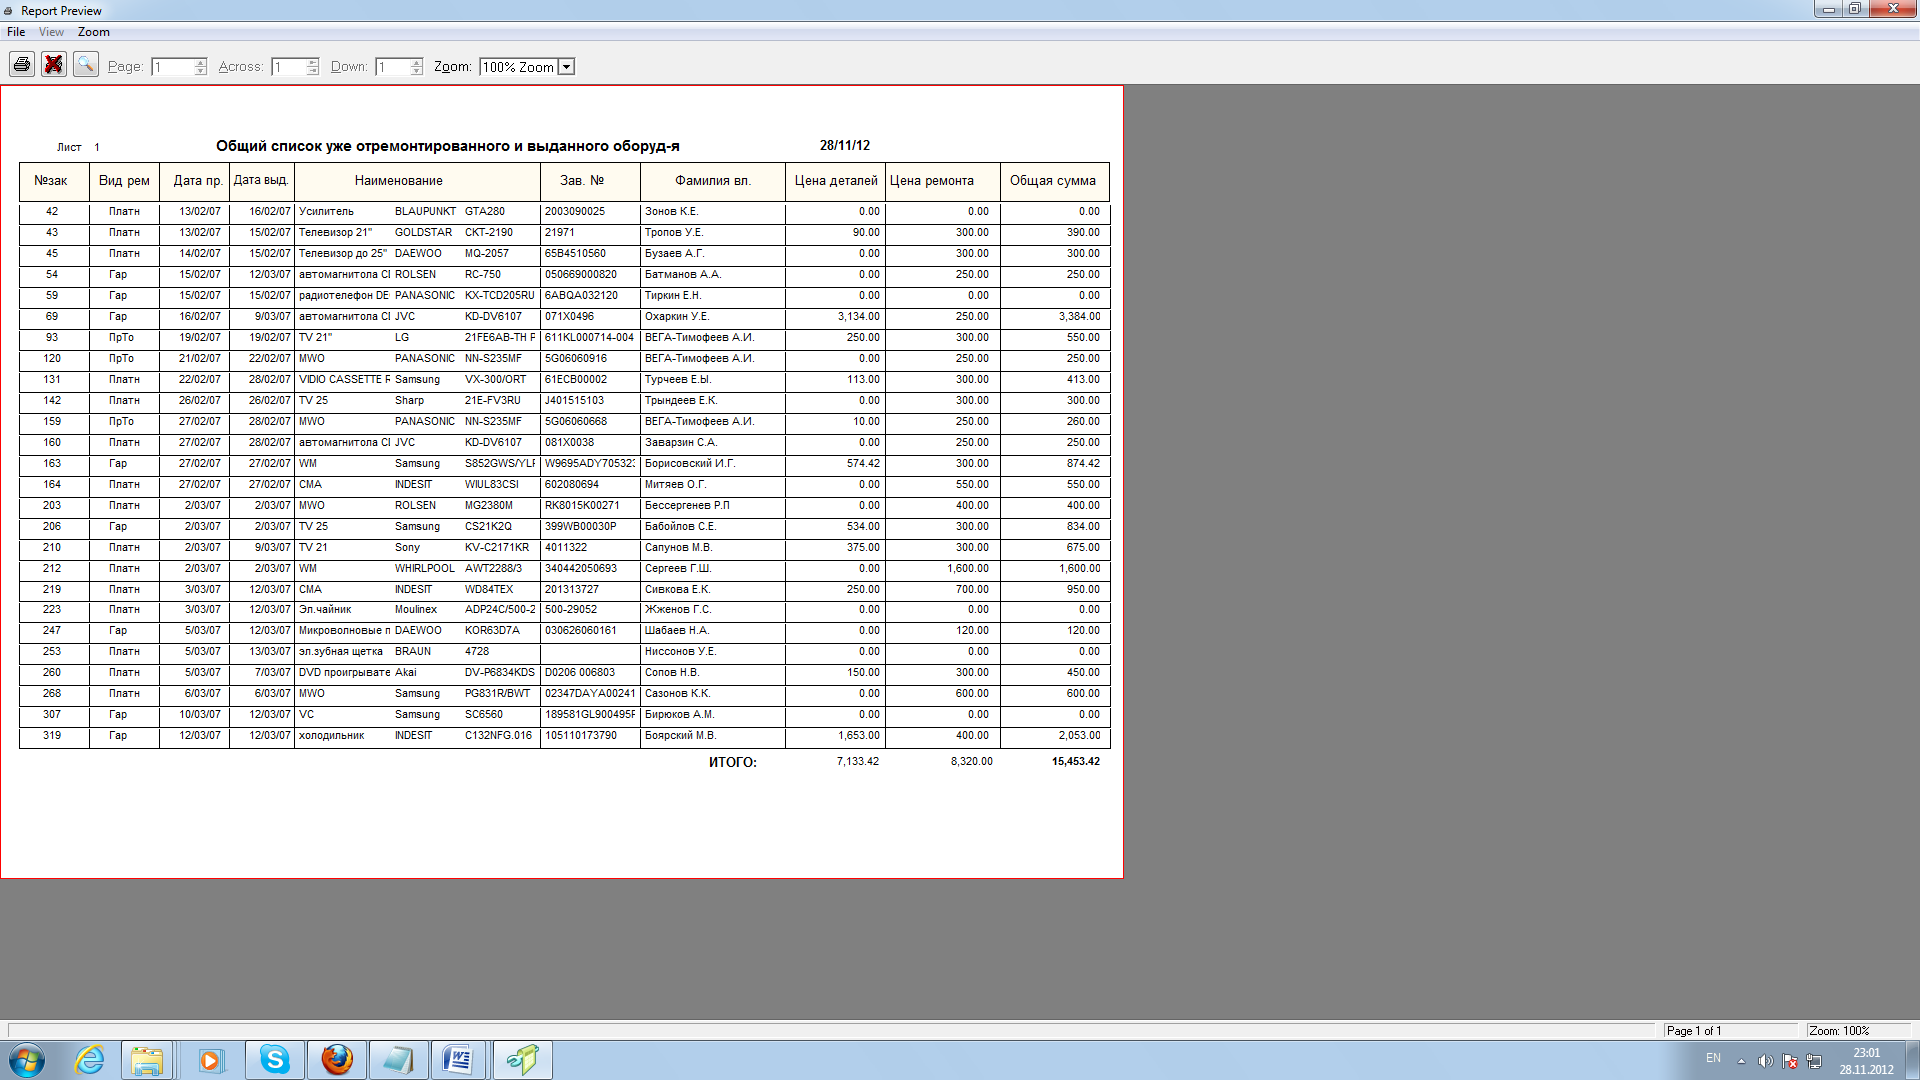Open the File menu
Image resolution: width=1920 pixels, height=1080 pixels.
pyautogui.click(x=16, y=32)
